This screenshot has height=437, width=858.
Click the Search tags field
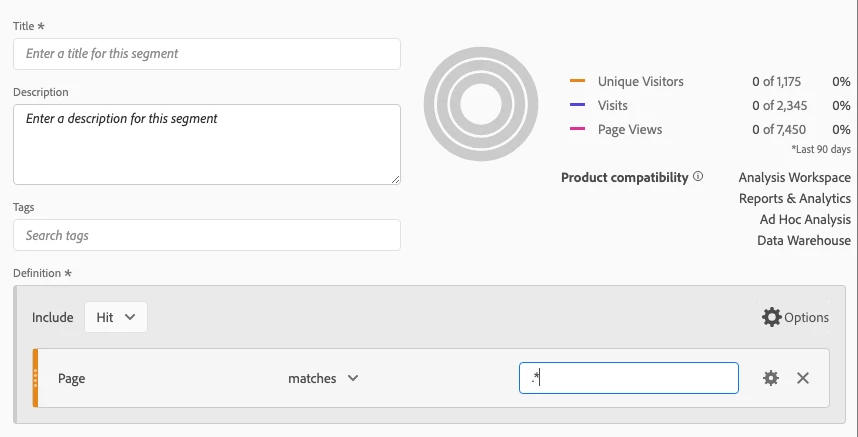tap(207, 235)
